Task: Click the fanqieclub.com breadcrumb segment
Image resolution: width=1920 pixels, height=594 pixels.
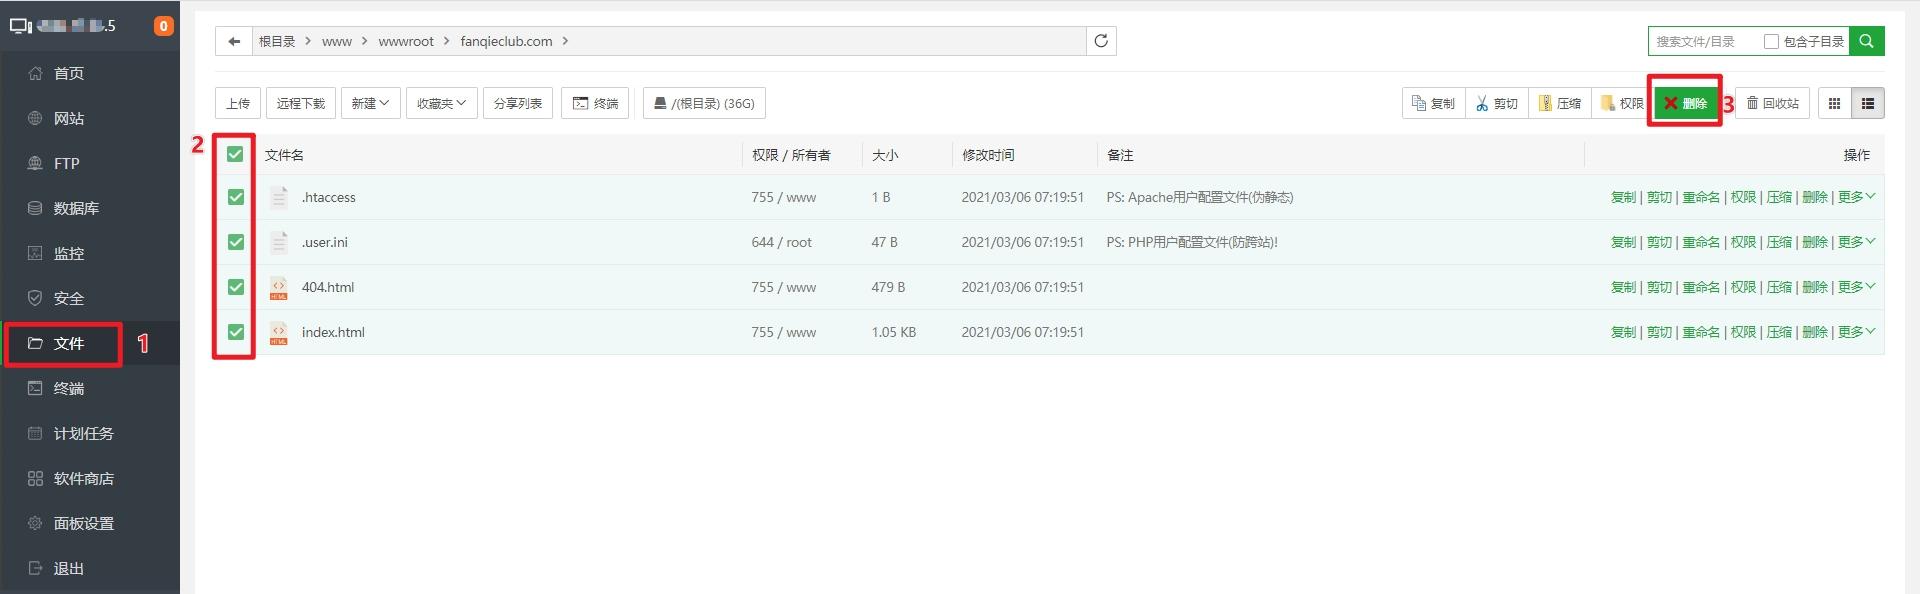Action: point(506,41)
